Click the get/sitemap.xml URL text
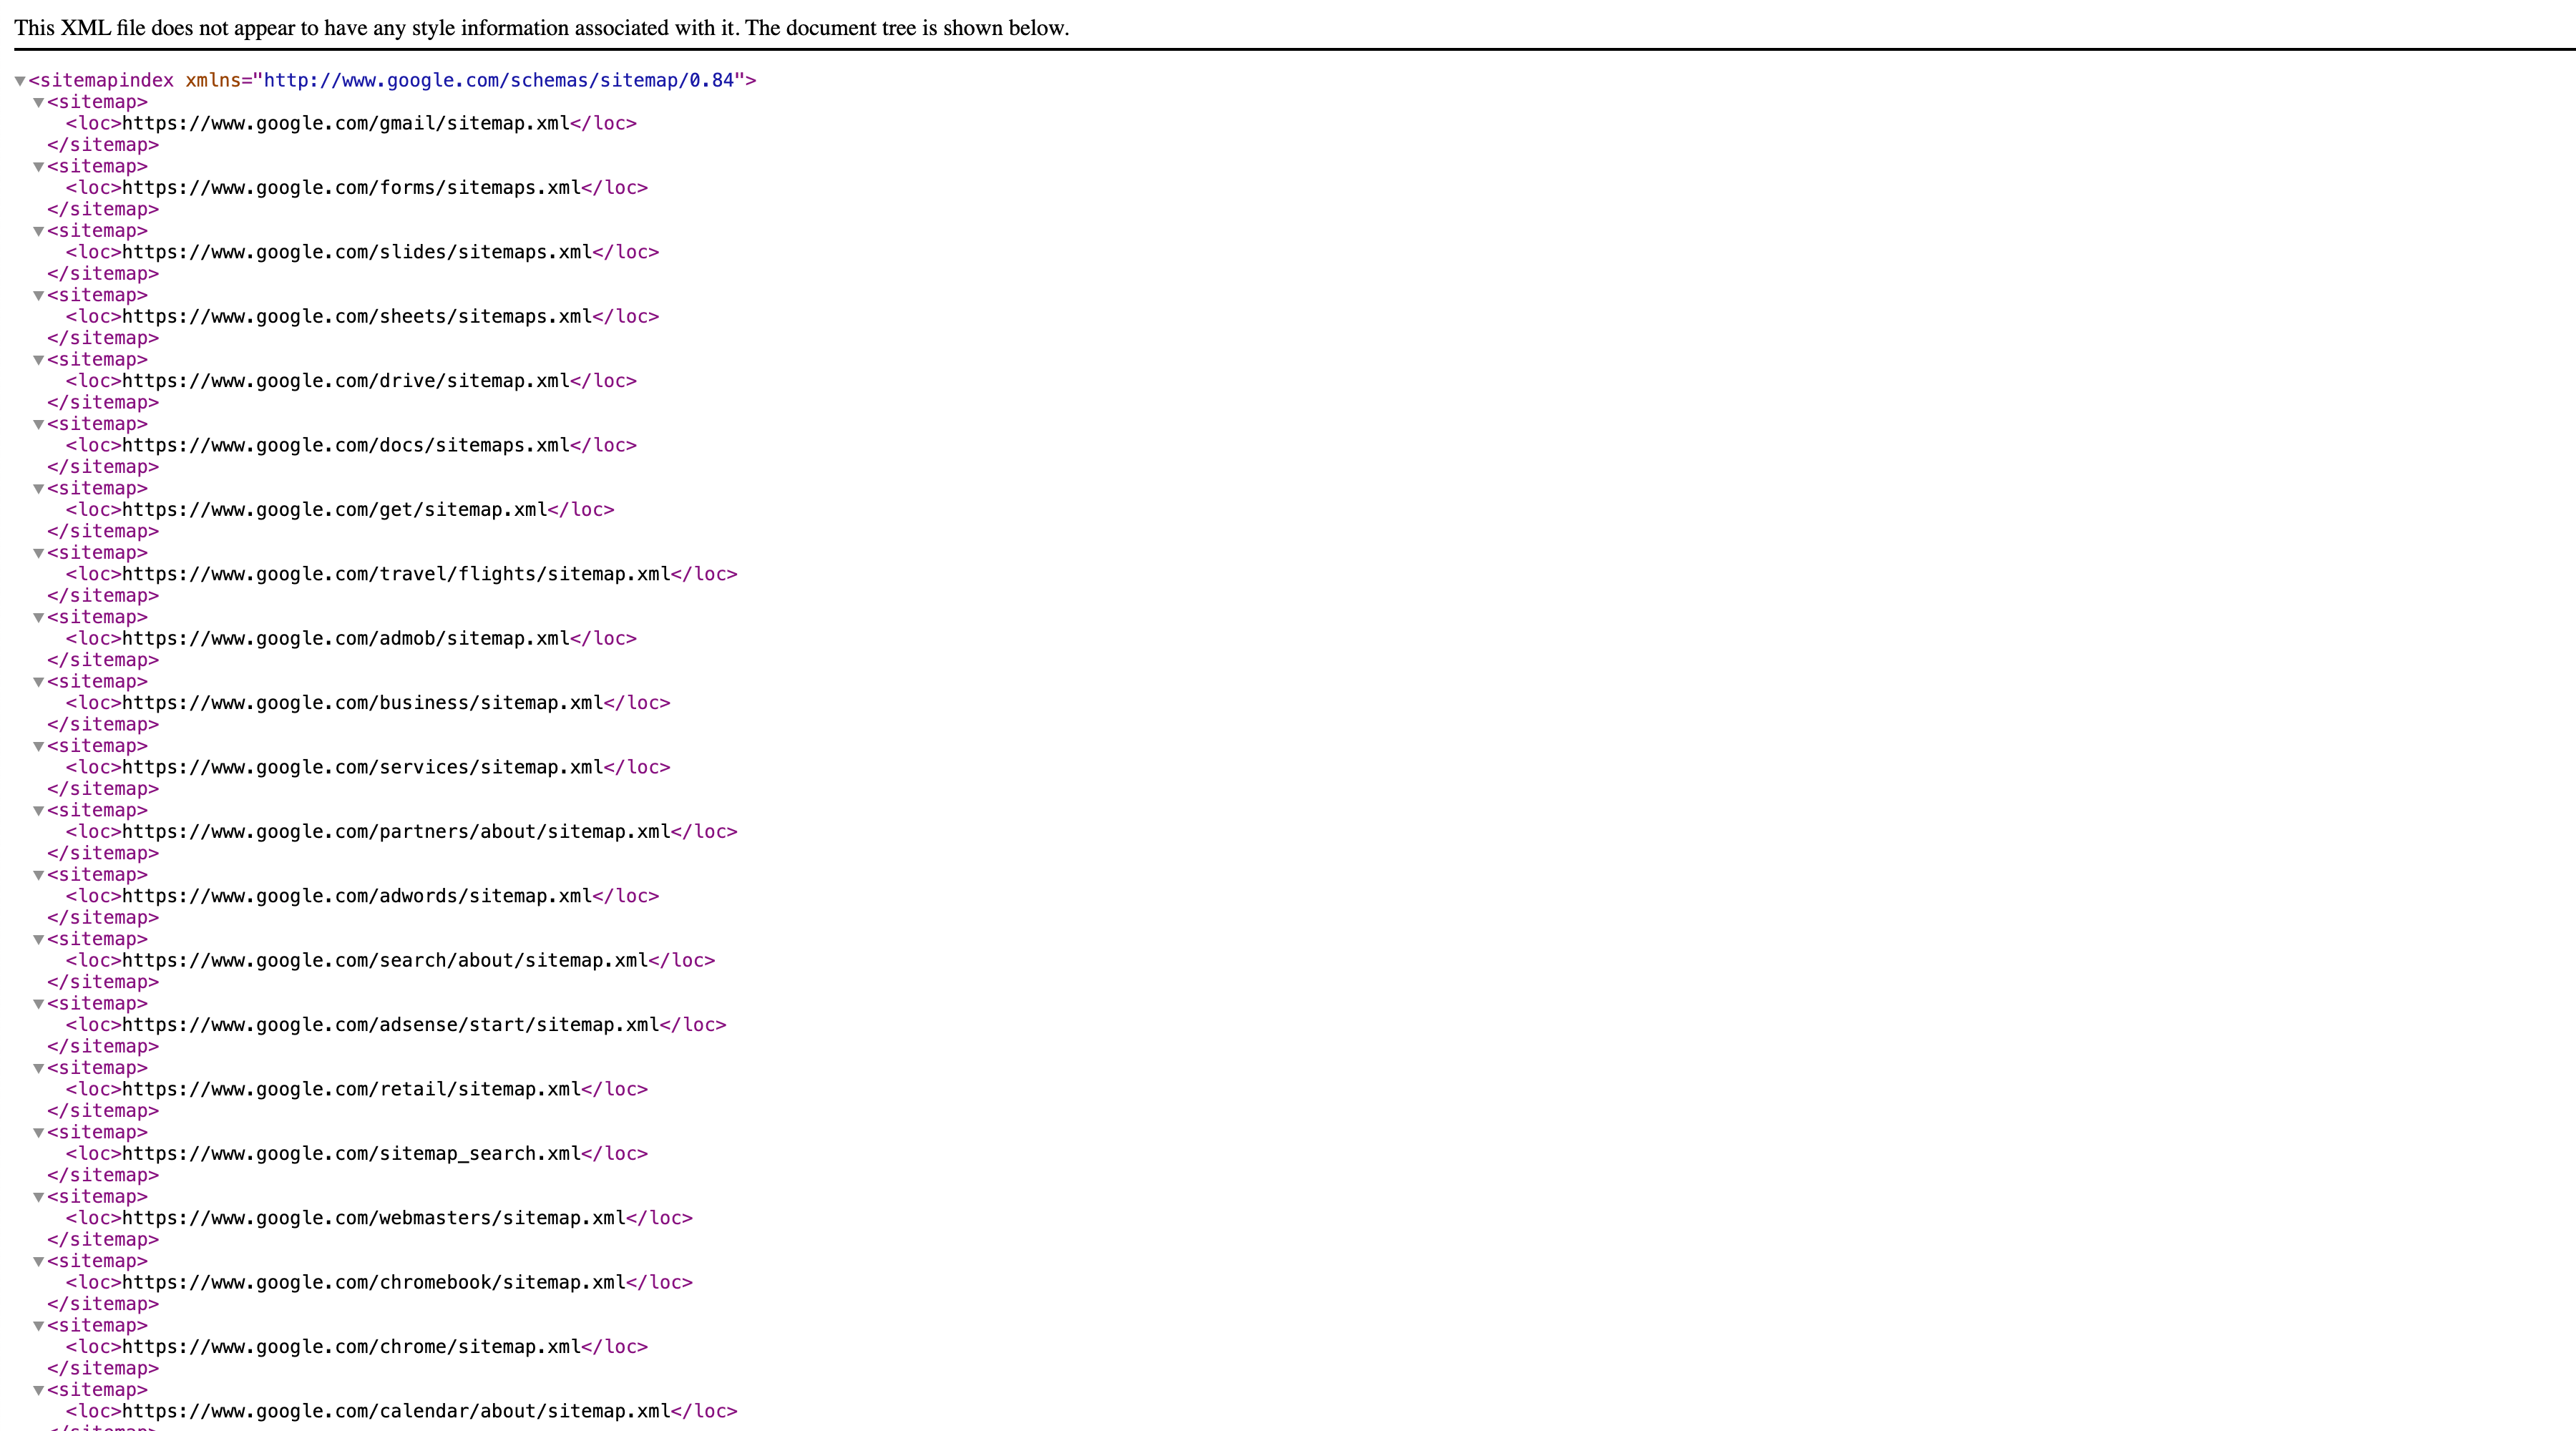Viewport: 2576px width, 1431px height. click(335, 510)
